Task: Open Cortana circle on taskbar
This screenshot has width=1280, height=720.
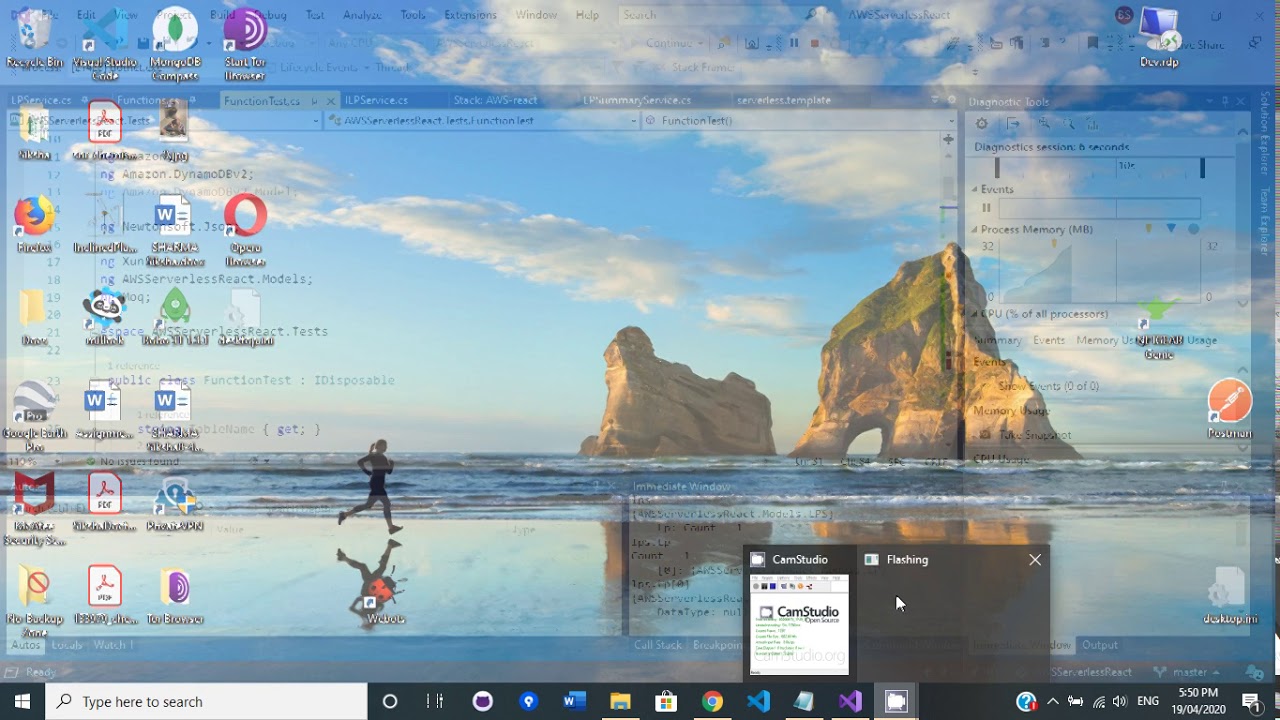Action: coord(390,701)
